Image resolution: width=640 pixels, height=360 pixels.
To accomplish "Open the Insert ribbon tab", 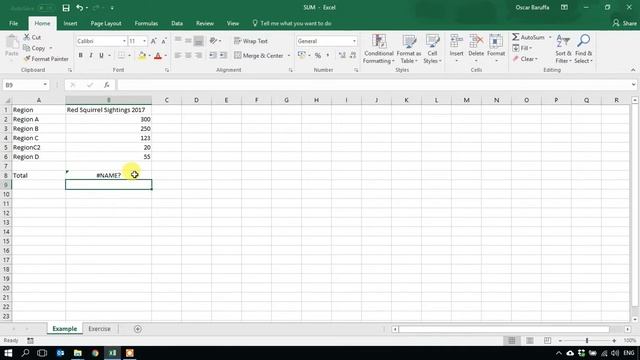I will (70, 23).
